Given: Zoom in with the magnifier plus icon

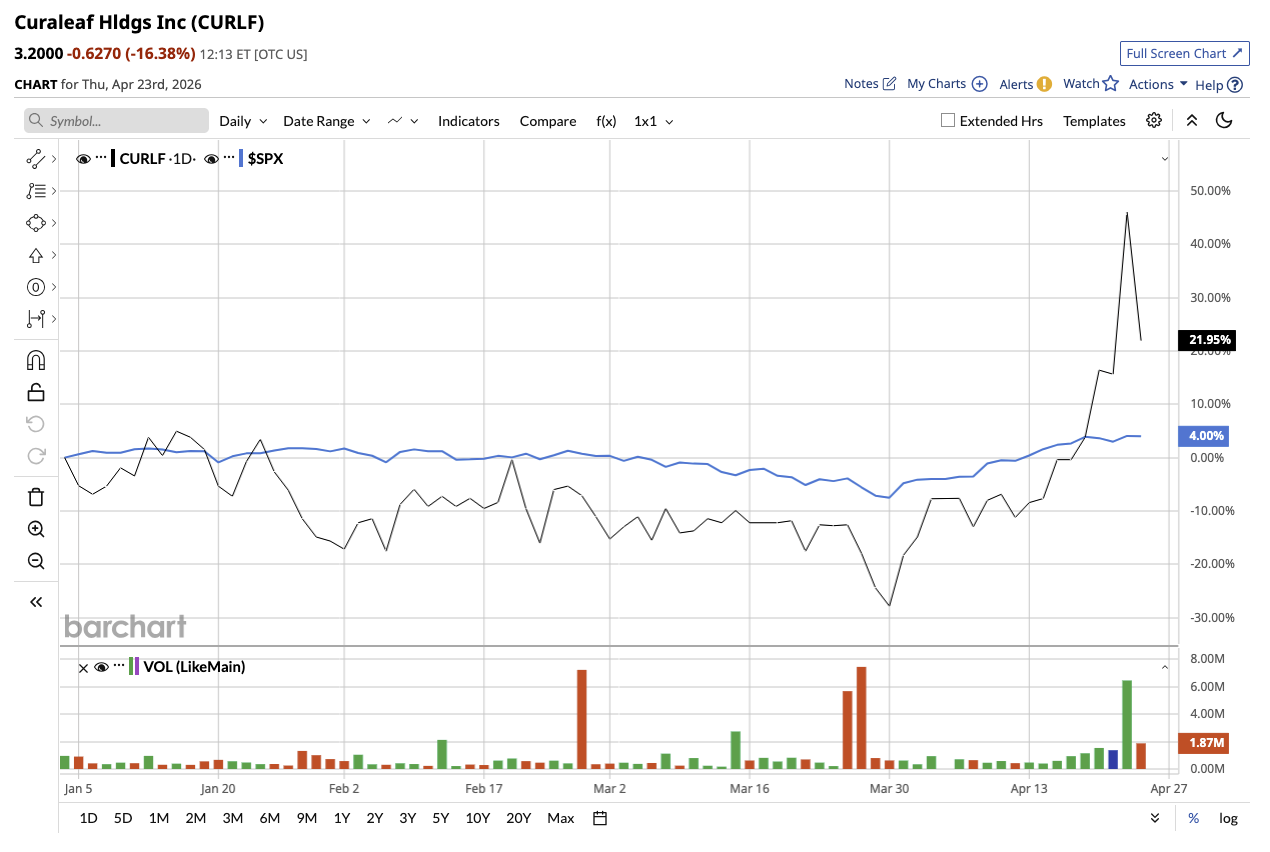Looking at the screenshot, I should tap(36, 529).
